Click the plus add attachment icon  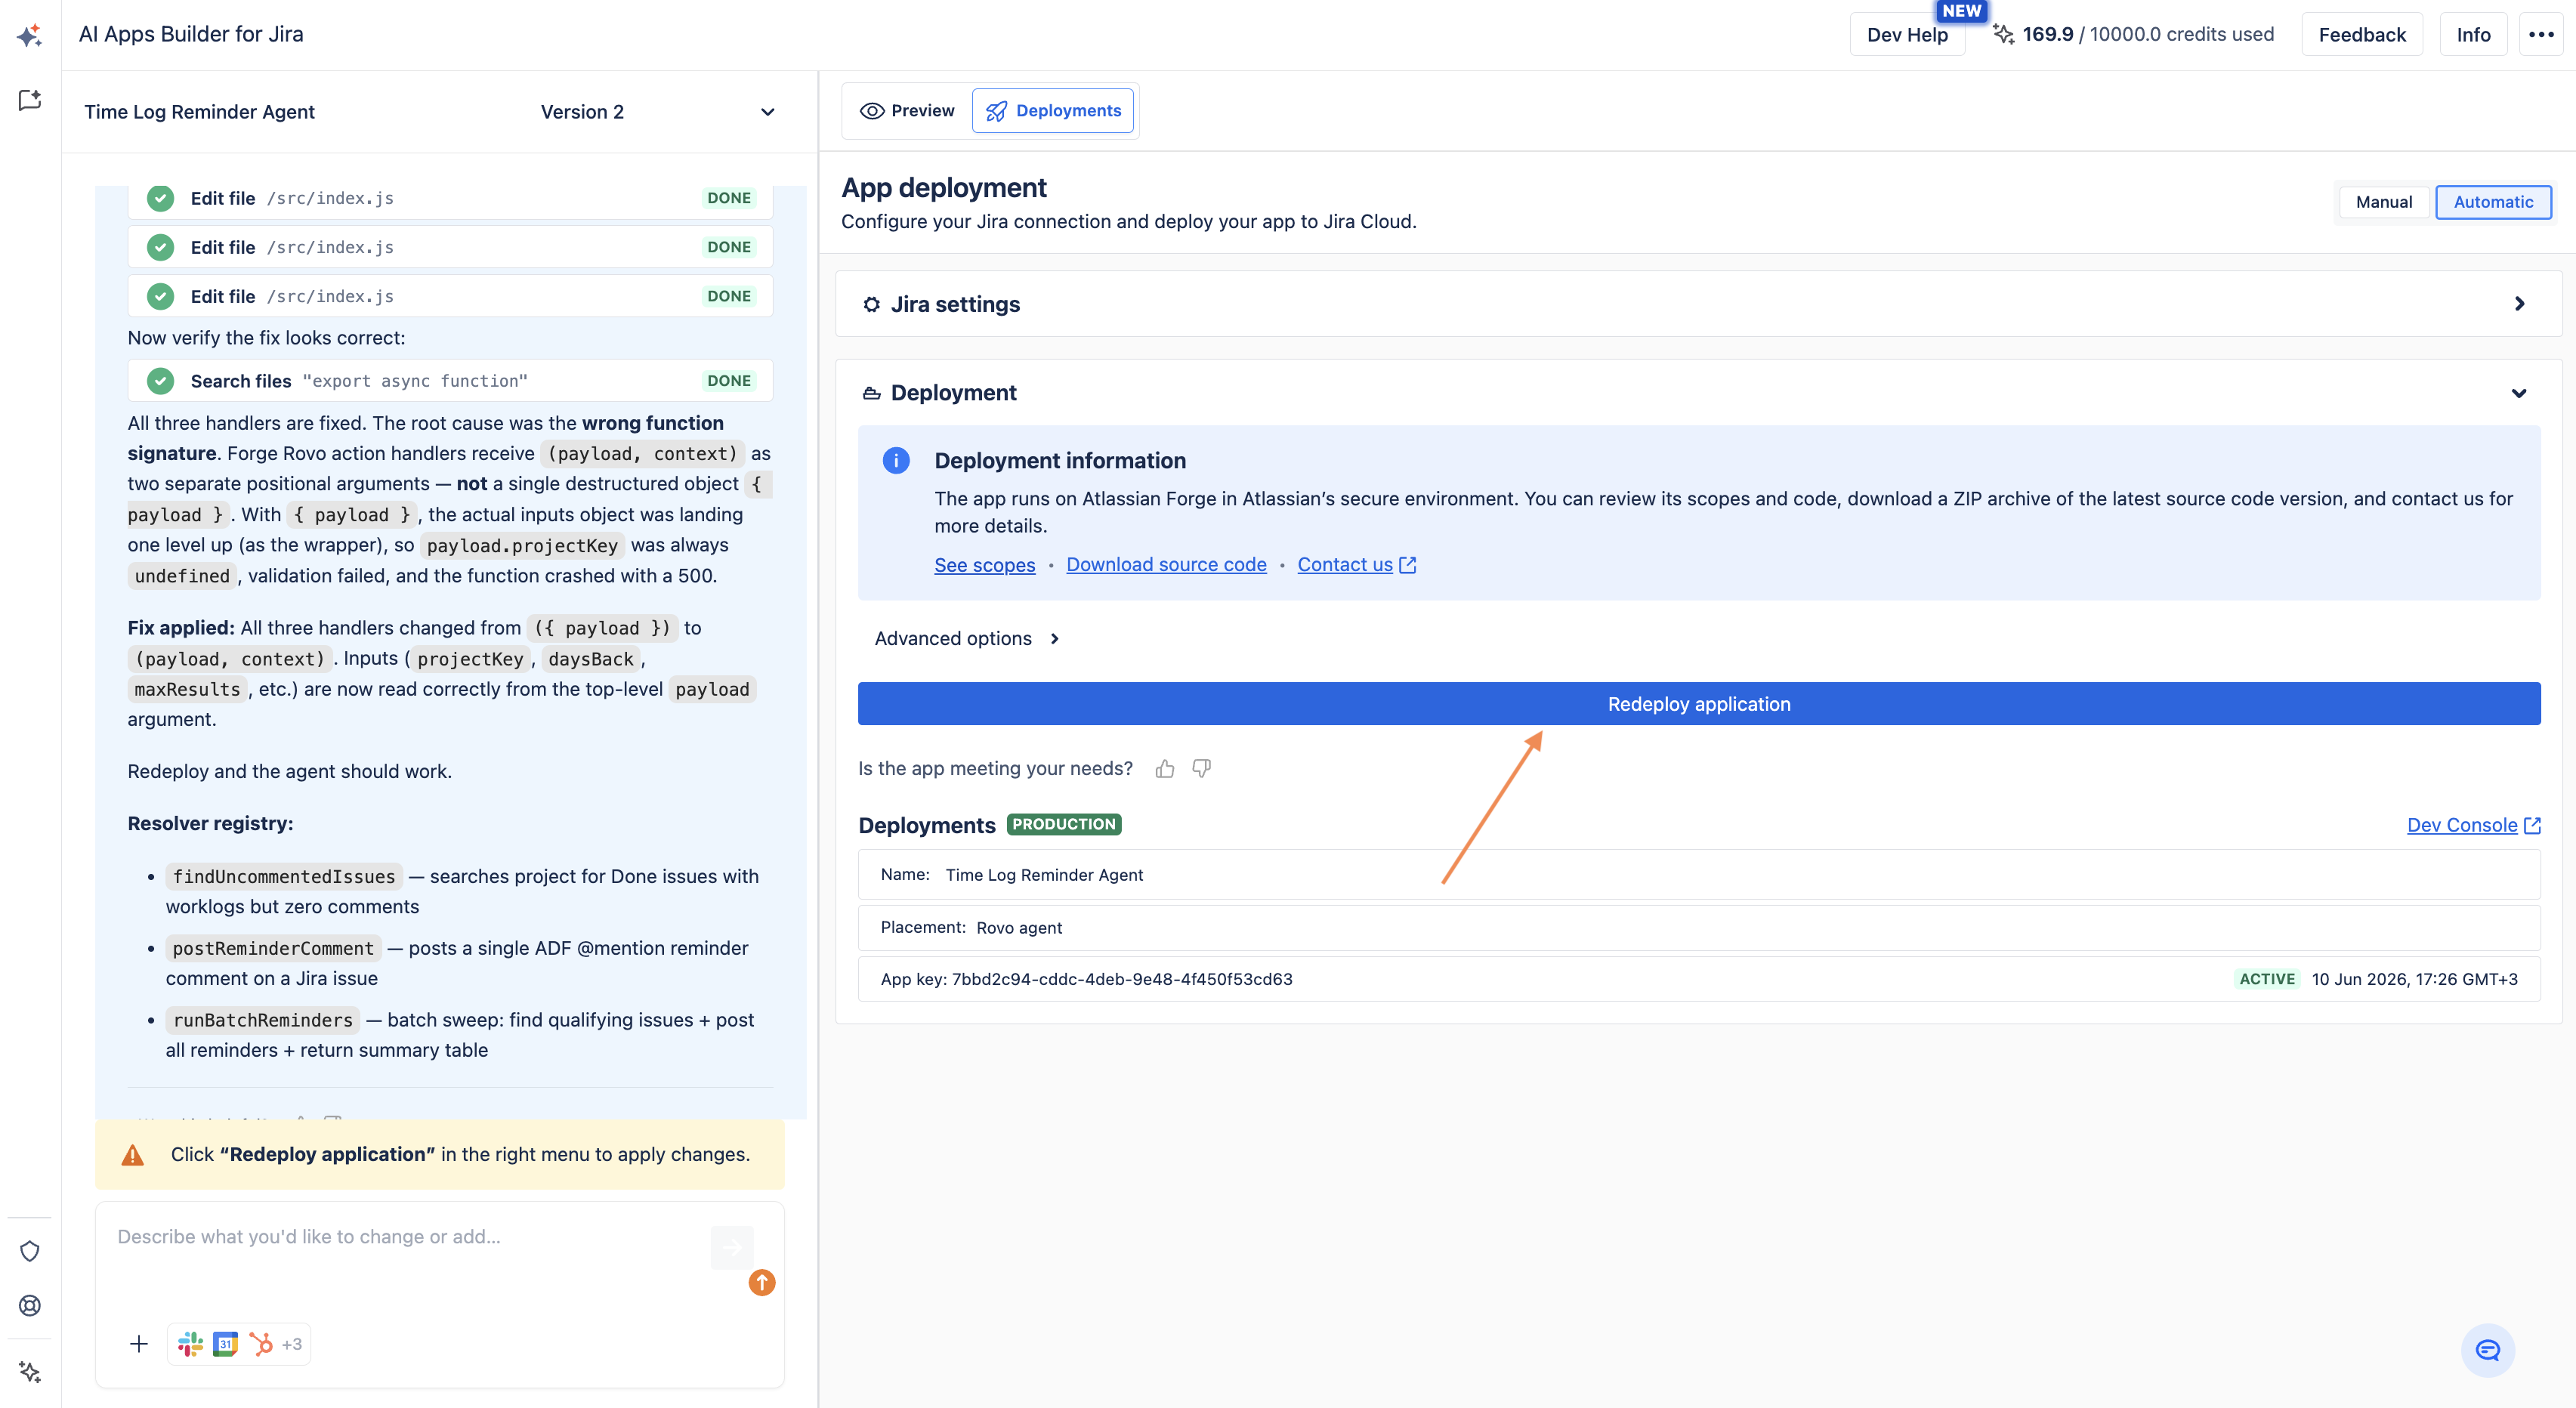coord(139,1343)
